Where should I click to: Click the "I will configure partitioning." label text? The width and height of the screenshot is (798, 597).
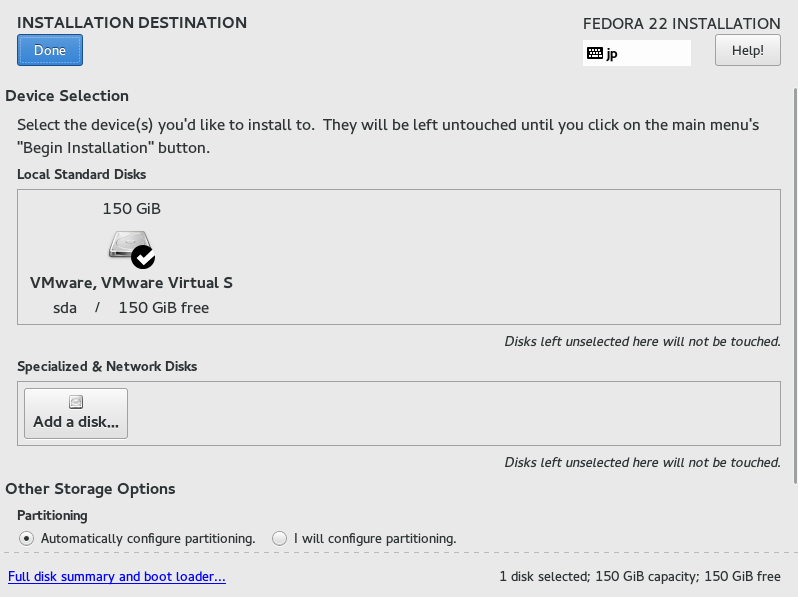pos(375,538)
